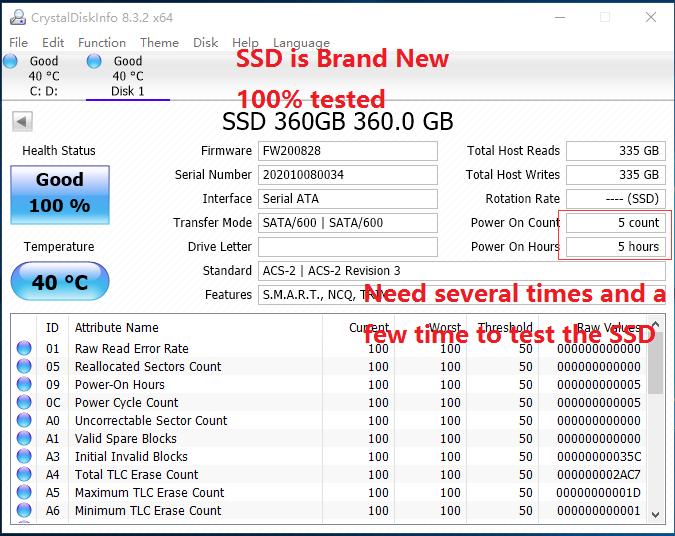Open the Help menu
The image size is (675, 536).
[x=245, y=43]
